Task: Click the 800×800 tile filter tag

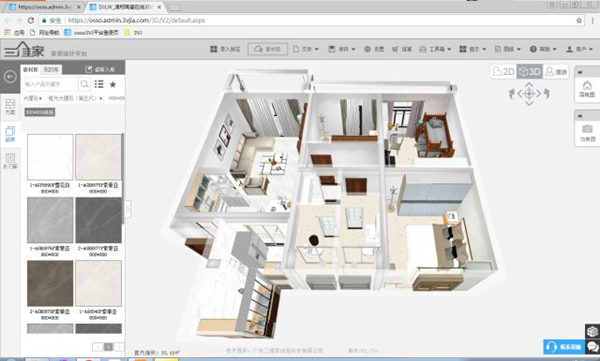Action: pyautogui.click(x=40, y=112)
